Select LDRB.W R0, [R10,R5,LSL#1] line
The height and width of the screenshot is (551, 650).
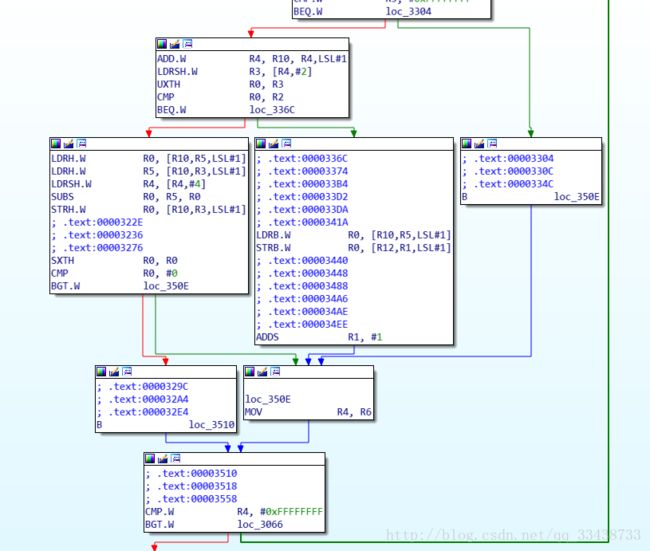[x=353, y=235]
